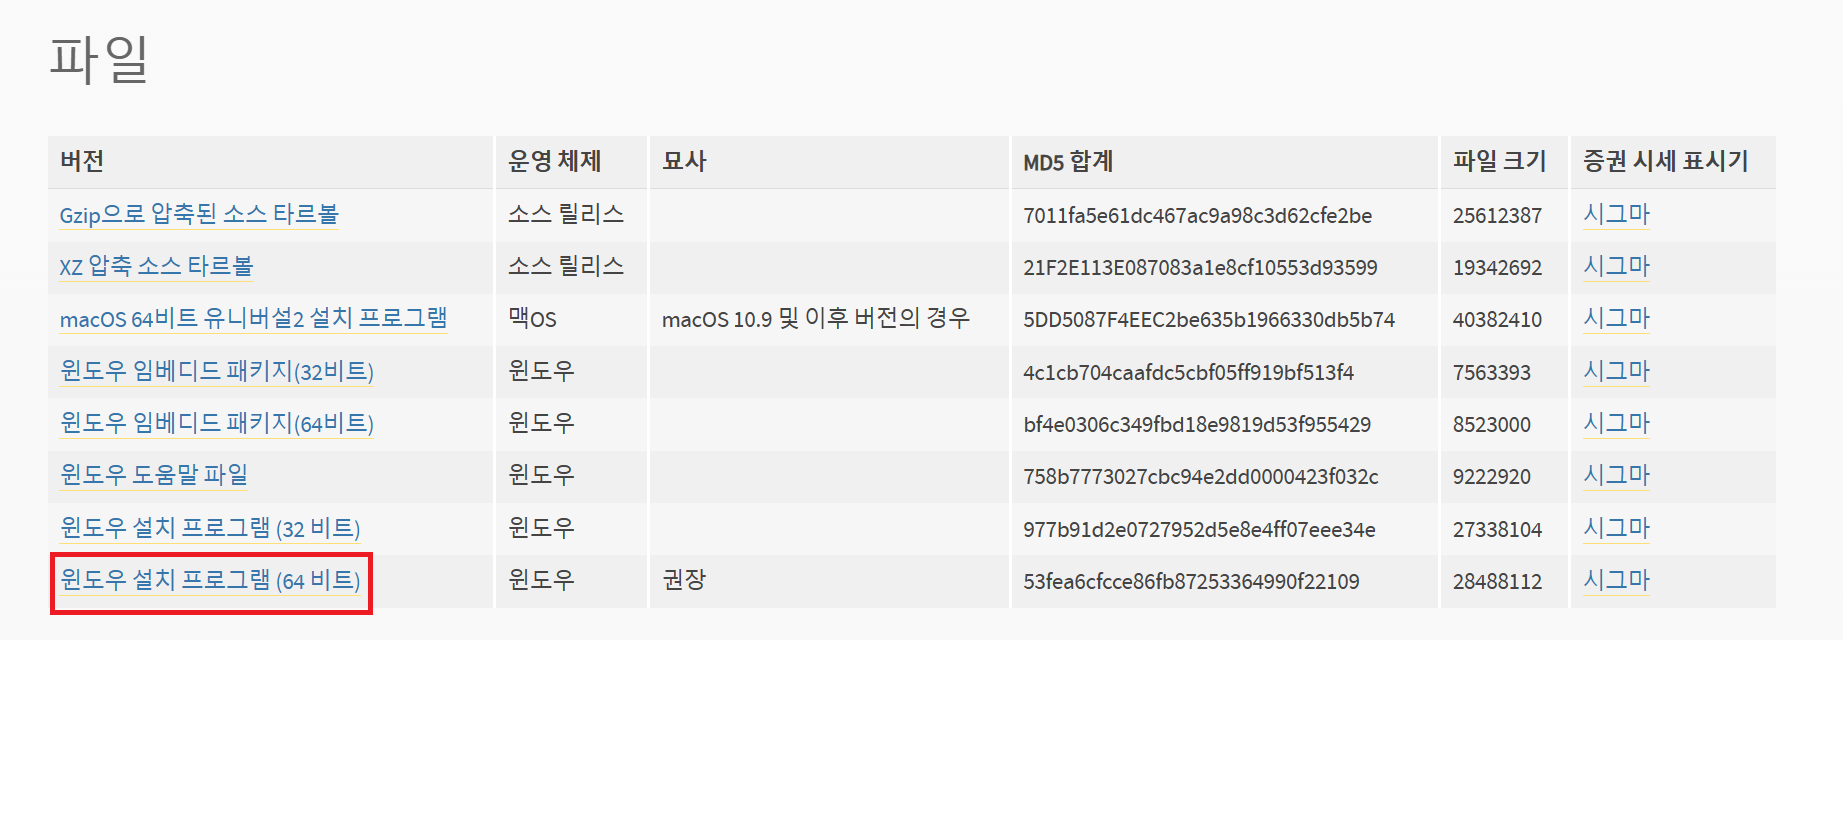Open the XZ 압축 소스 타르볼 link
Image resolution: width=1843 pixels, height=840 pixels.
point(156,266)
